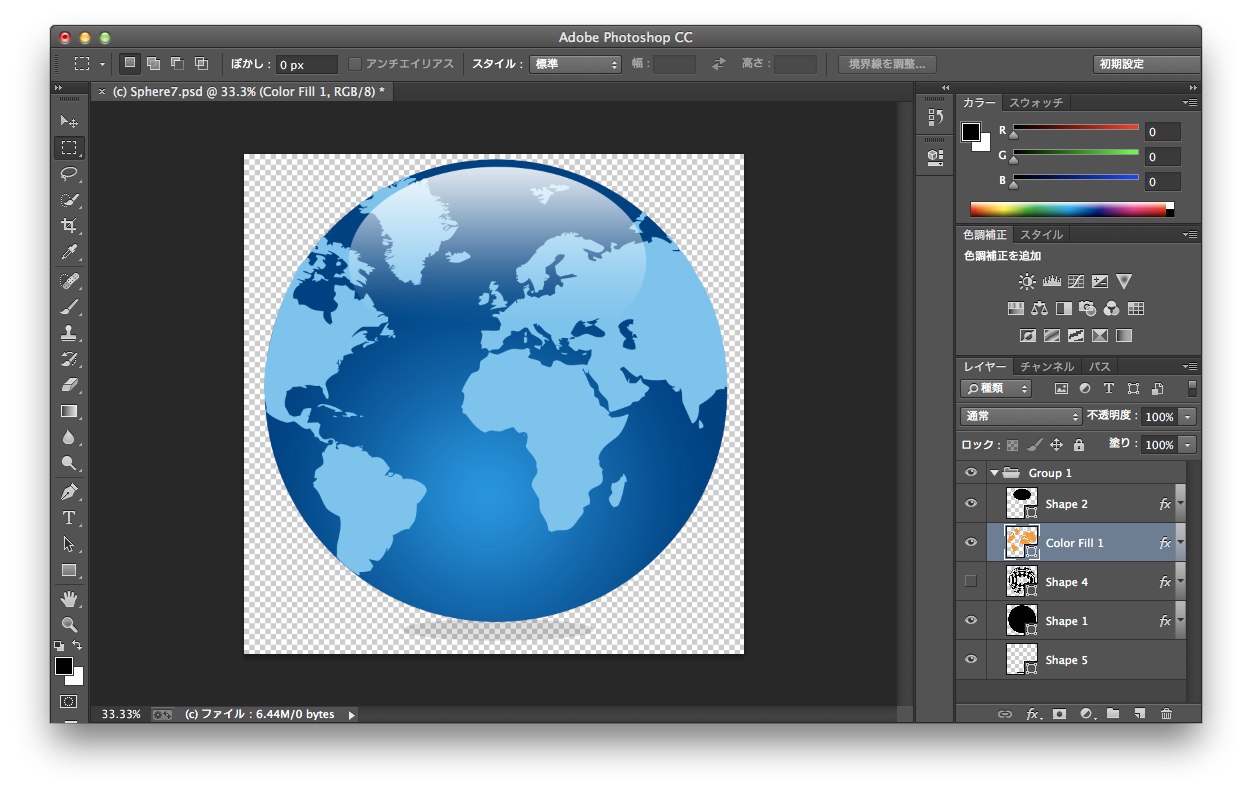The width and height of the screenshot is (1252, 793).
Task: Select the Clone Stamp tool
Action: pyautogui.click(x=69, y=333)
